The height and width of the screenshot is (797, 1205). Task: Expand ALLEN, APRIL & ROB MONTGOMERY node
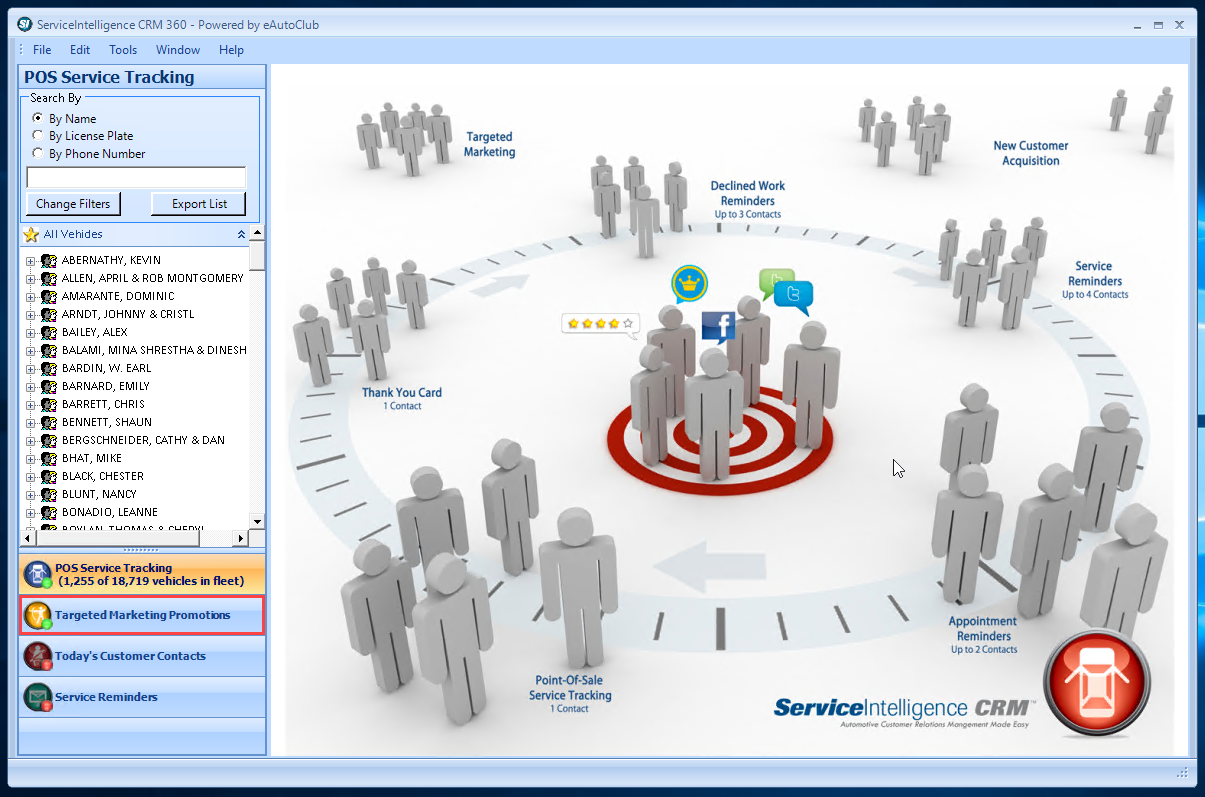[x=30, y=279]
